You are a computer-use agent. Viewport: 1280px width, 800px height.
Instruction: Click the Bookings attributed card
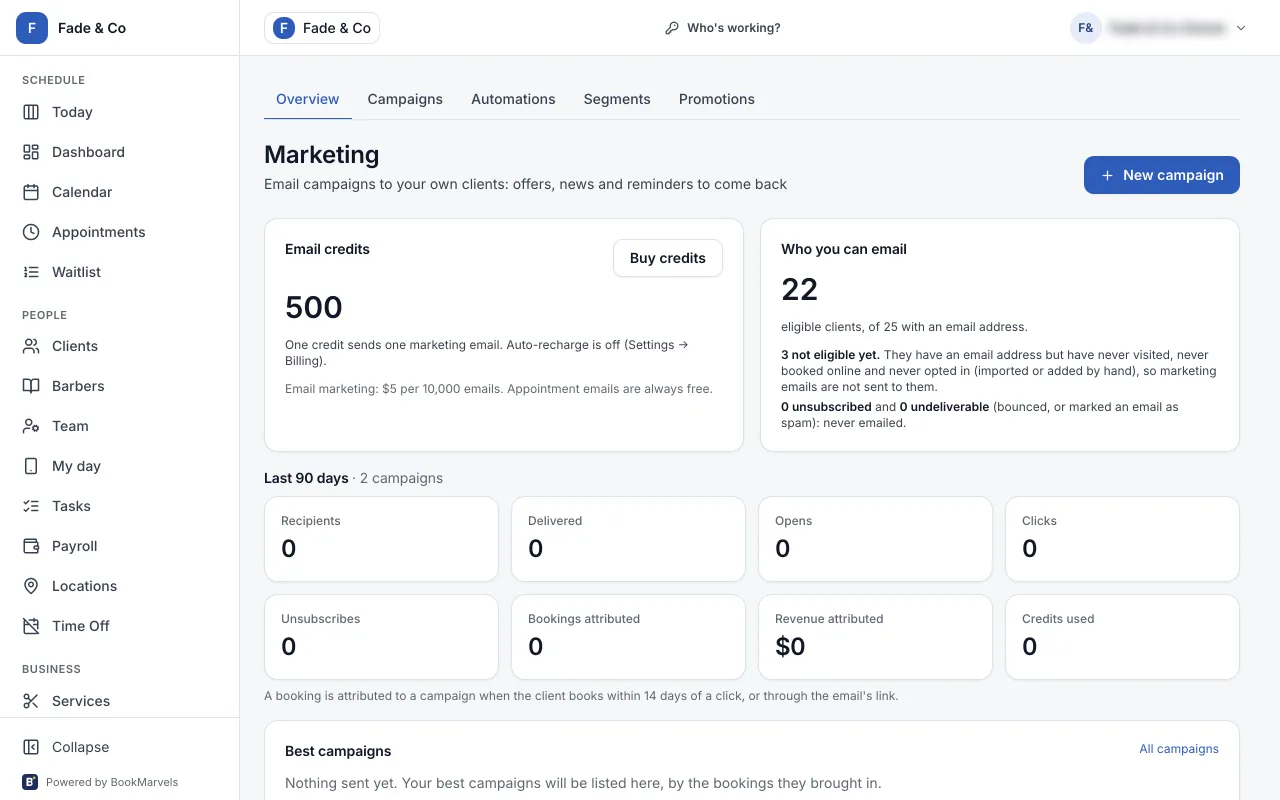628,637
